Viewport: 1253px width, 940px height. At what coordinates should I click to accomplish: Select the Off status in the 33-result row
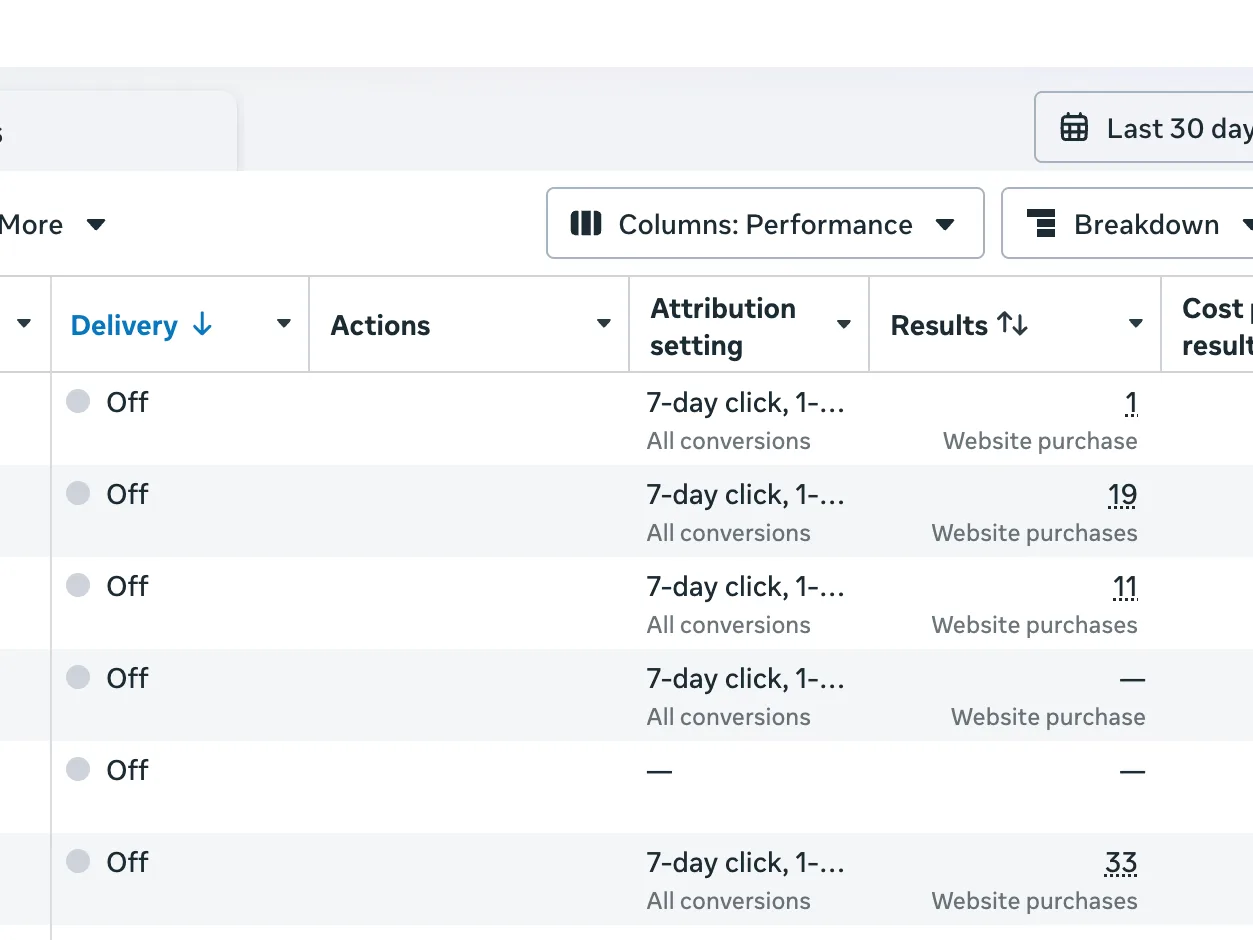[x=127, y=862]
